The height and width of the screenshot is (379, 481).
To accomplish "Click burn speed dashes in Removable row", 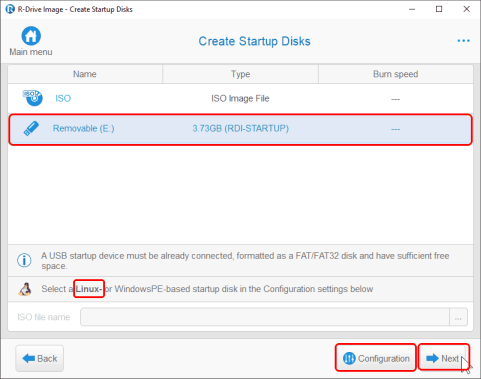I will click(x=396, y=129).
